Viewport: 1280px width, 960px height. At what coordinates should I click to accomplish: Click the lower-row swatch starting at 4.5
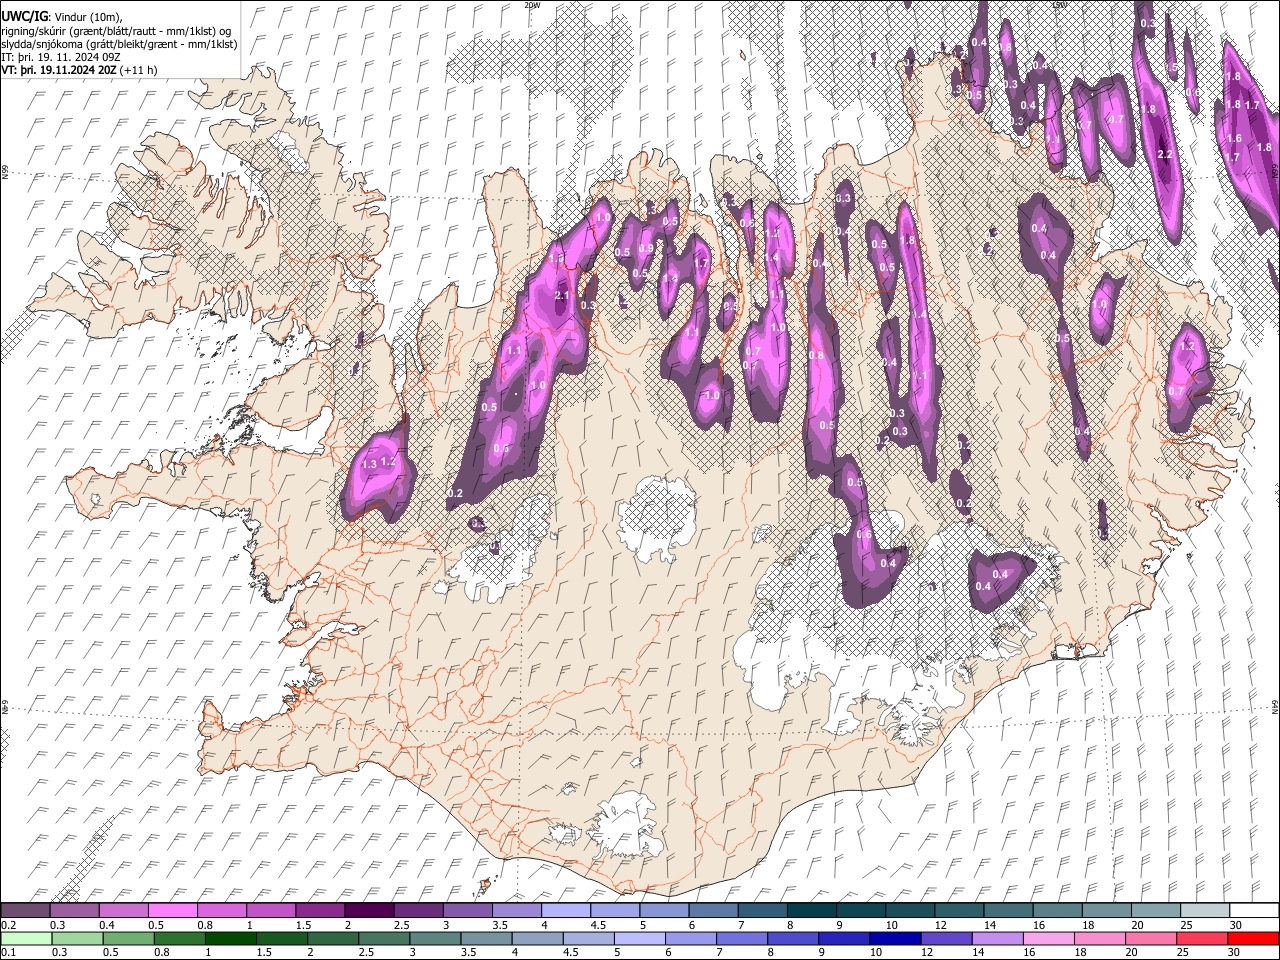(x=588, y=939)
